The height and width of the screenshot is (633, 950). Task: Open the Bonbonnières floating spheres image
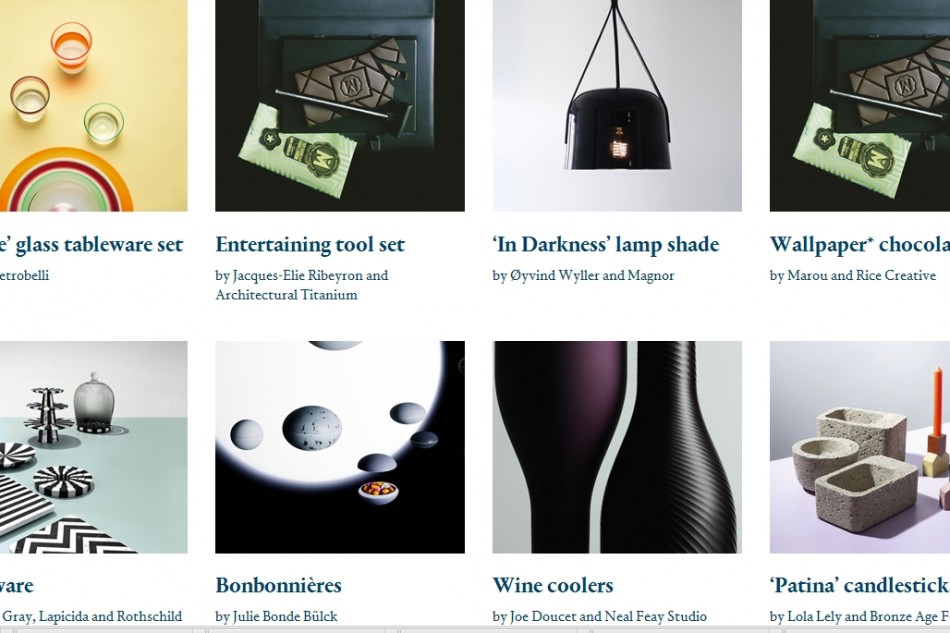340,447
